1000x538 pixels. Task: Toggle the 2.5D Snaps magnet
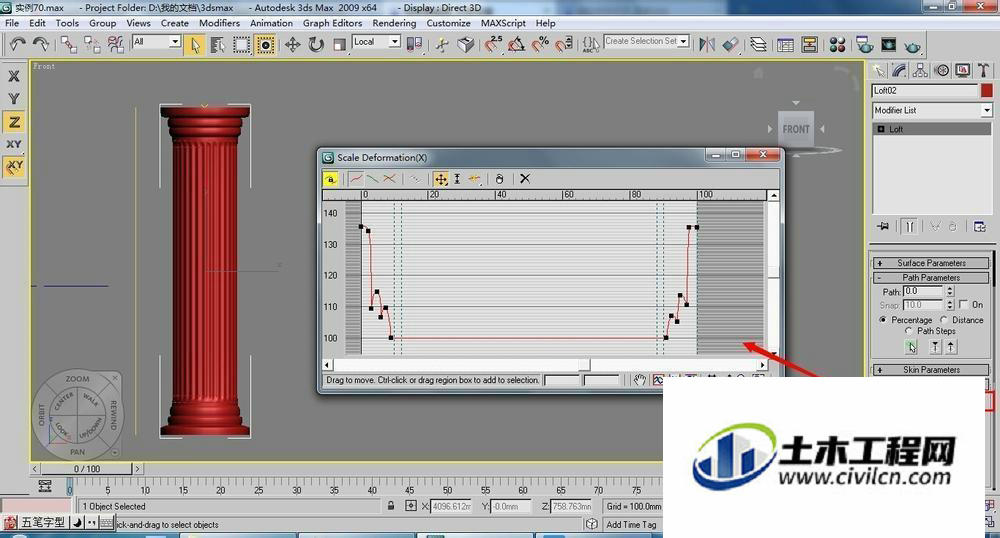coord(493,44)
